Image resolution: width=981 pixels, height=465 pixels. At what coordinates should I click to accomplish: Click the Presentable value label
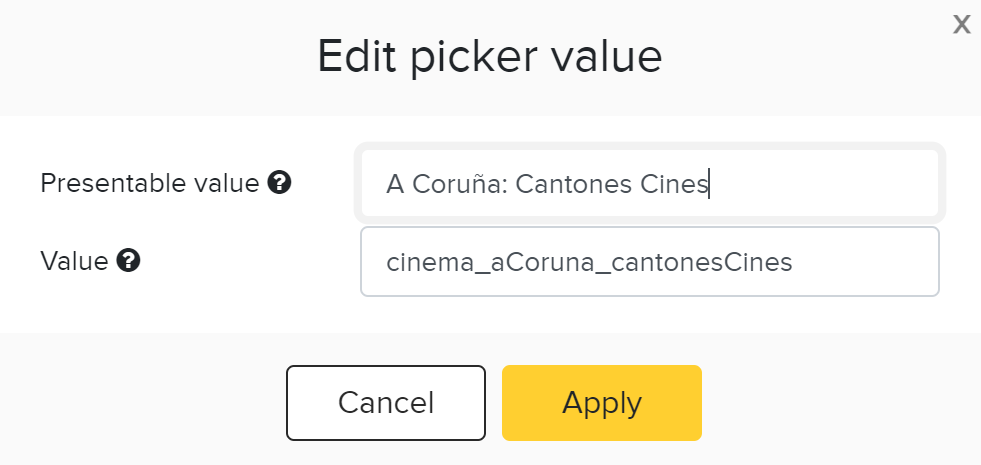click(150, 183)
